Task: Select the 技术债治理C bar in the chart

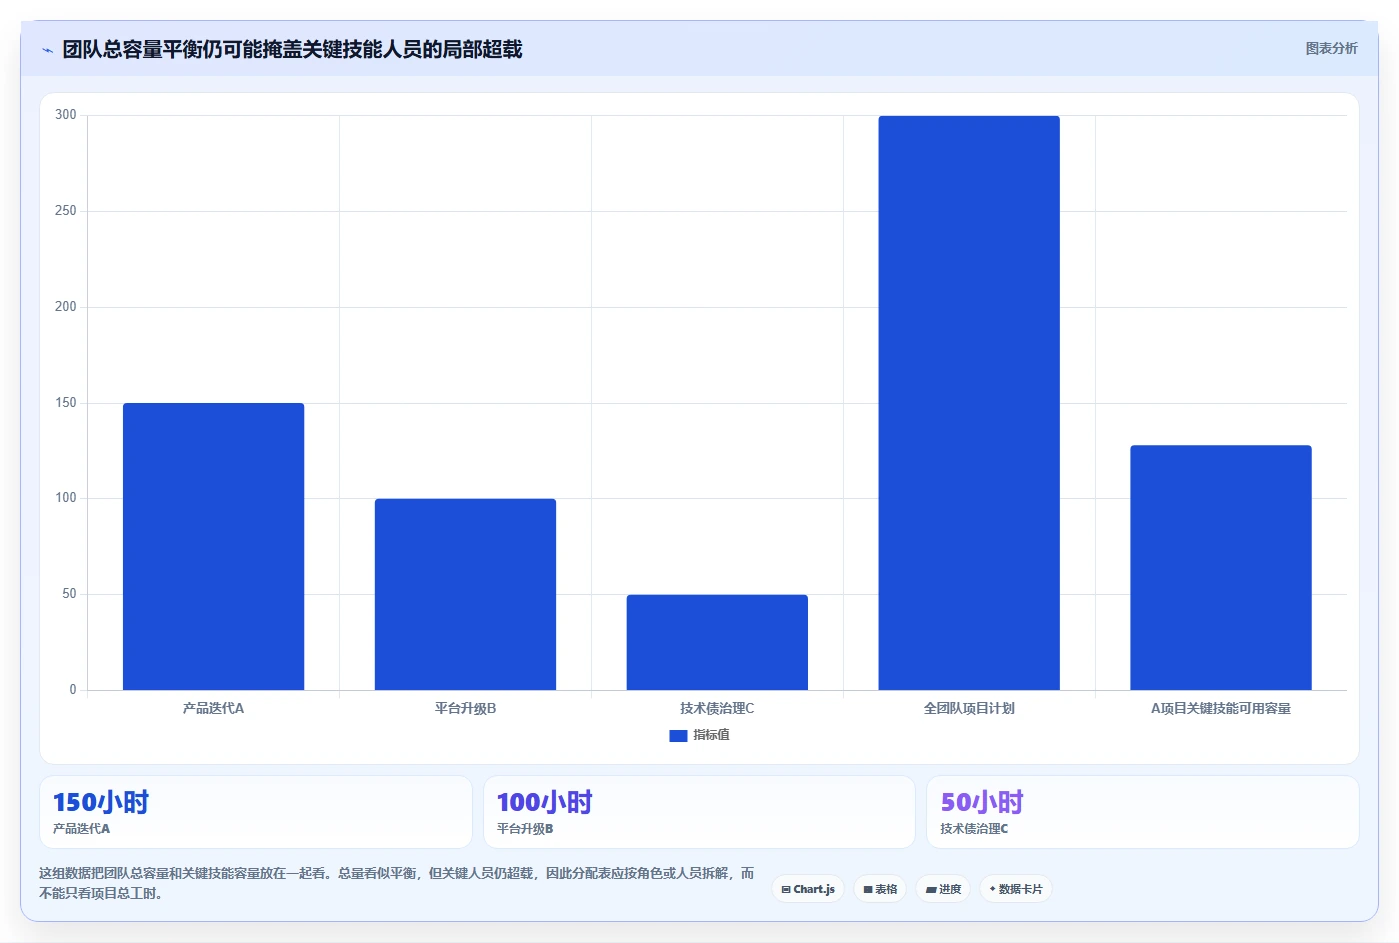Action: 717,642
